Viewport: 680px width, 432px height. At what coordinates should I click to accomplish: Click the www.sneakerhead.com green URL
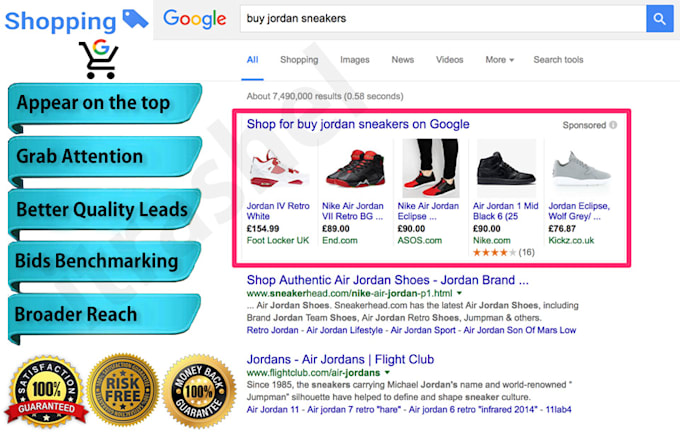350,293
